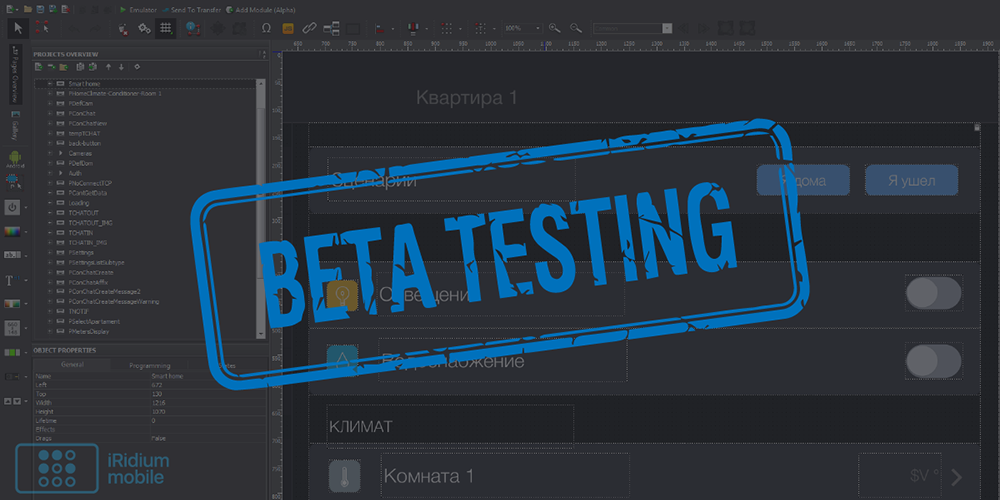Screen dimensions: 1000x500
Task: Open the General properties tab
Action: 71,366
